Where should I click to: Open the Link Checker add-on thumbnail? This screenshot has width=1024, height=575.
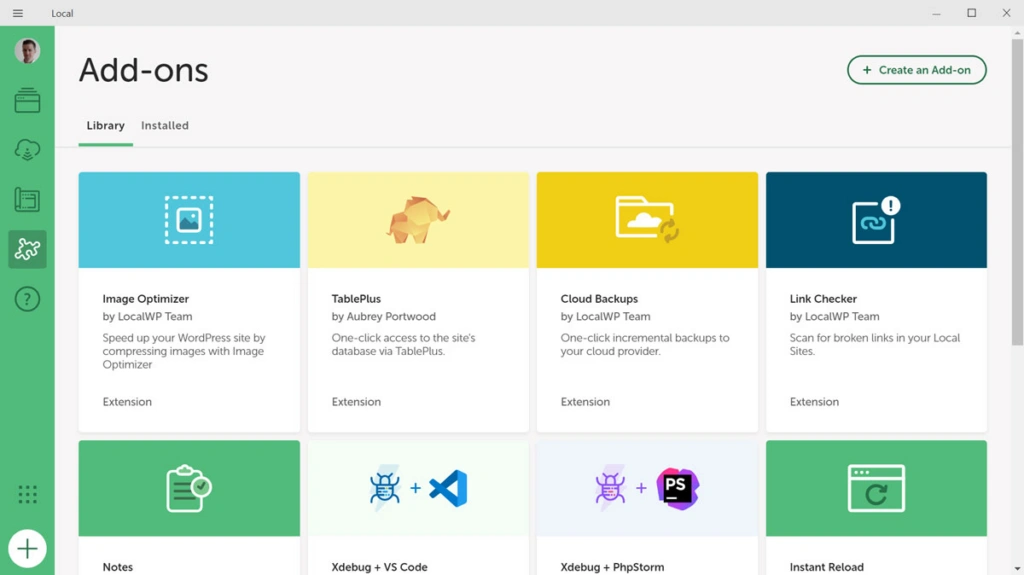point(876,220)
